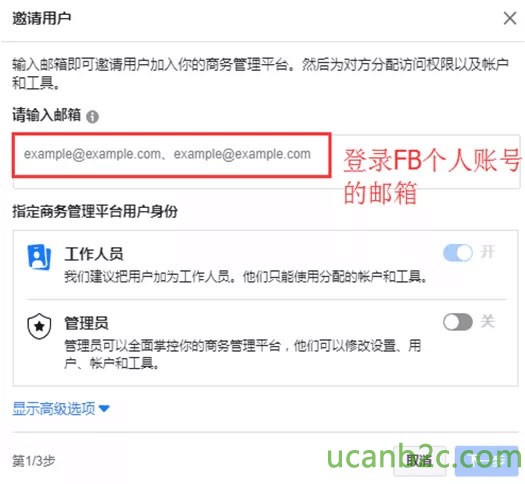Click the info icon beside 请输入邮箱
Viewport: 525px width, 484px height.
click(92, 117)
